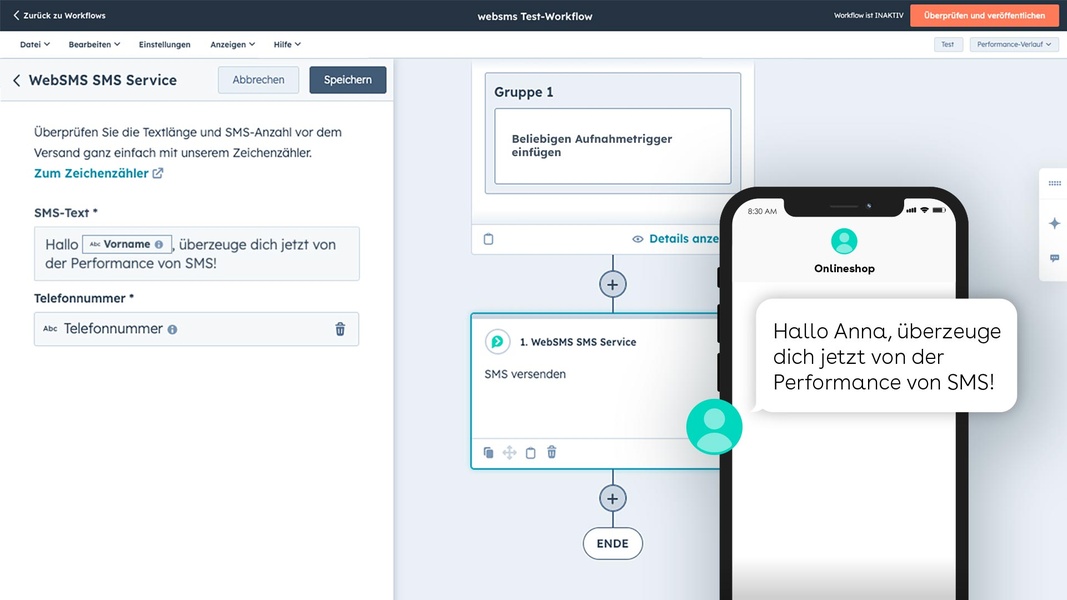
Task: Click the move icon on WebSMS action
Action: pyautogui.click(x=510, y=452)
